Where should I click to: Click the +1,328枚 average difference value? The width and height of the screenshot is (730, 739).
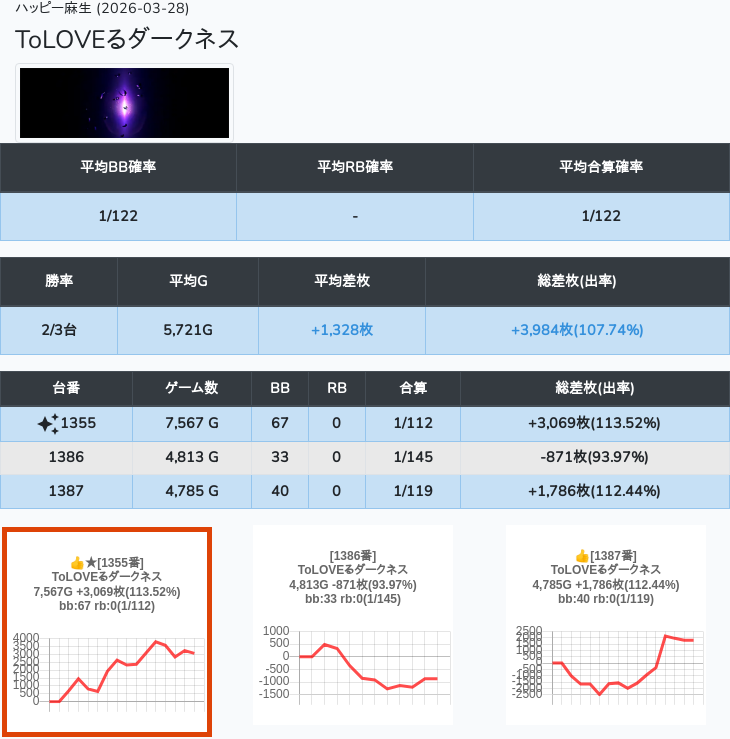(x=342, y=330)
